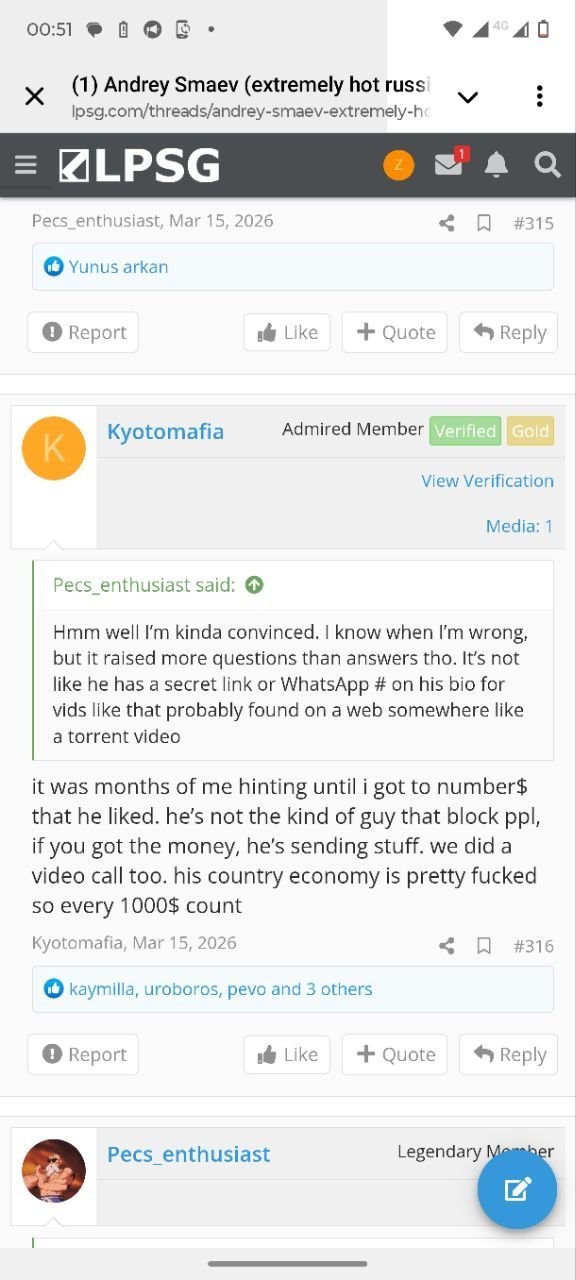Jump to quoted post via arrow icon
The width and height of the screenshot is (576, 1280).
[x=254, y=585]
